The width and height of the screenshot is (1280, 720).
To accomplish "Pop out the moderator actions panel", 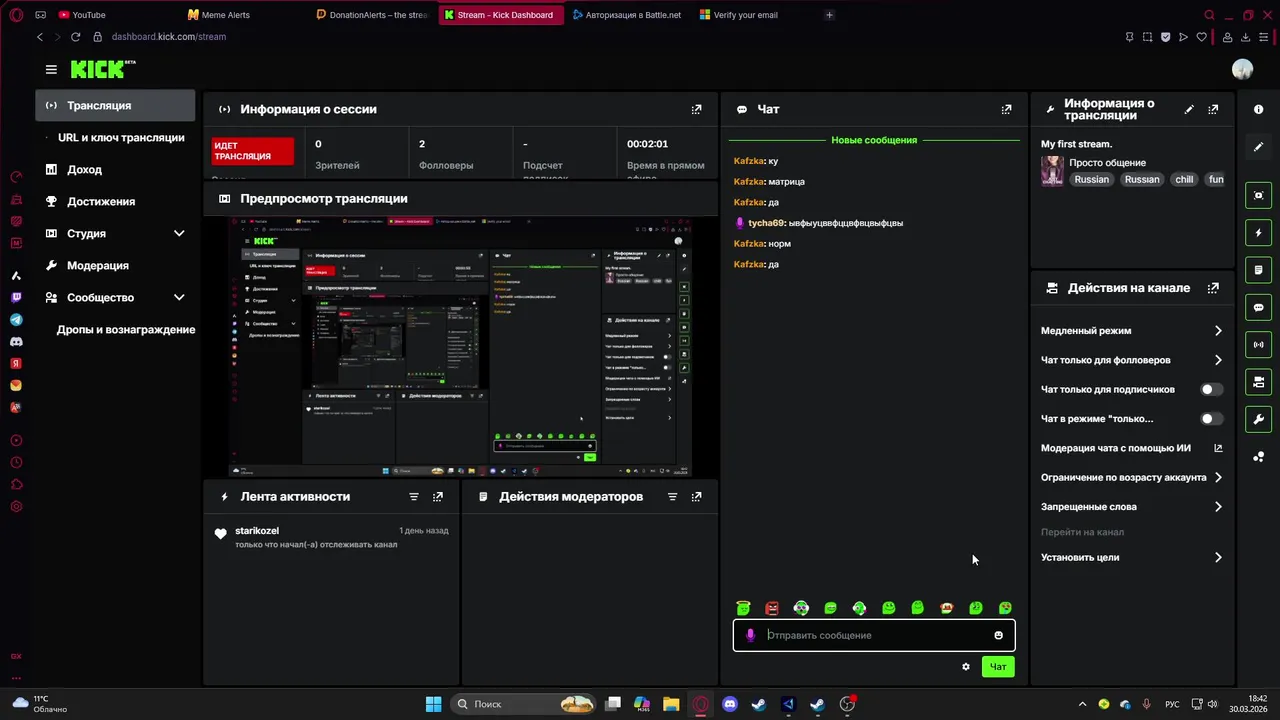I will click(697, 497).
